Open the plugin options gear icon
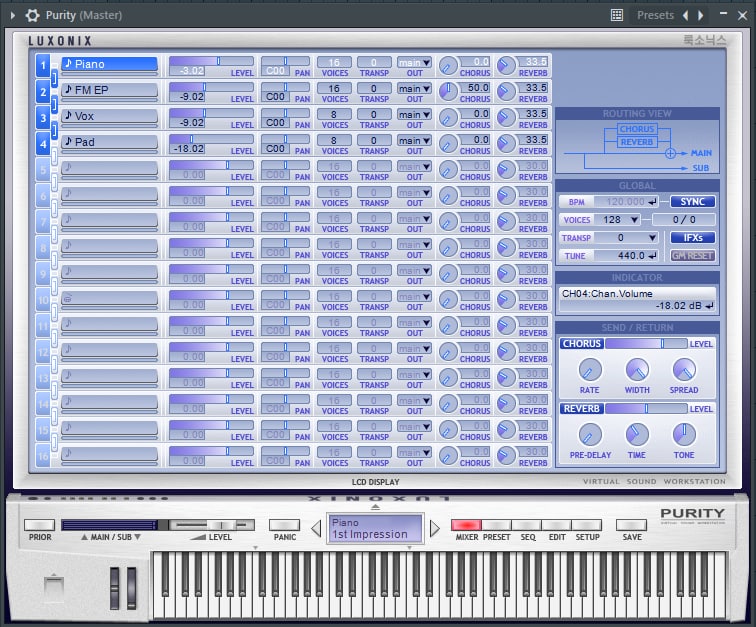 coord(32,15)
